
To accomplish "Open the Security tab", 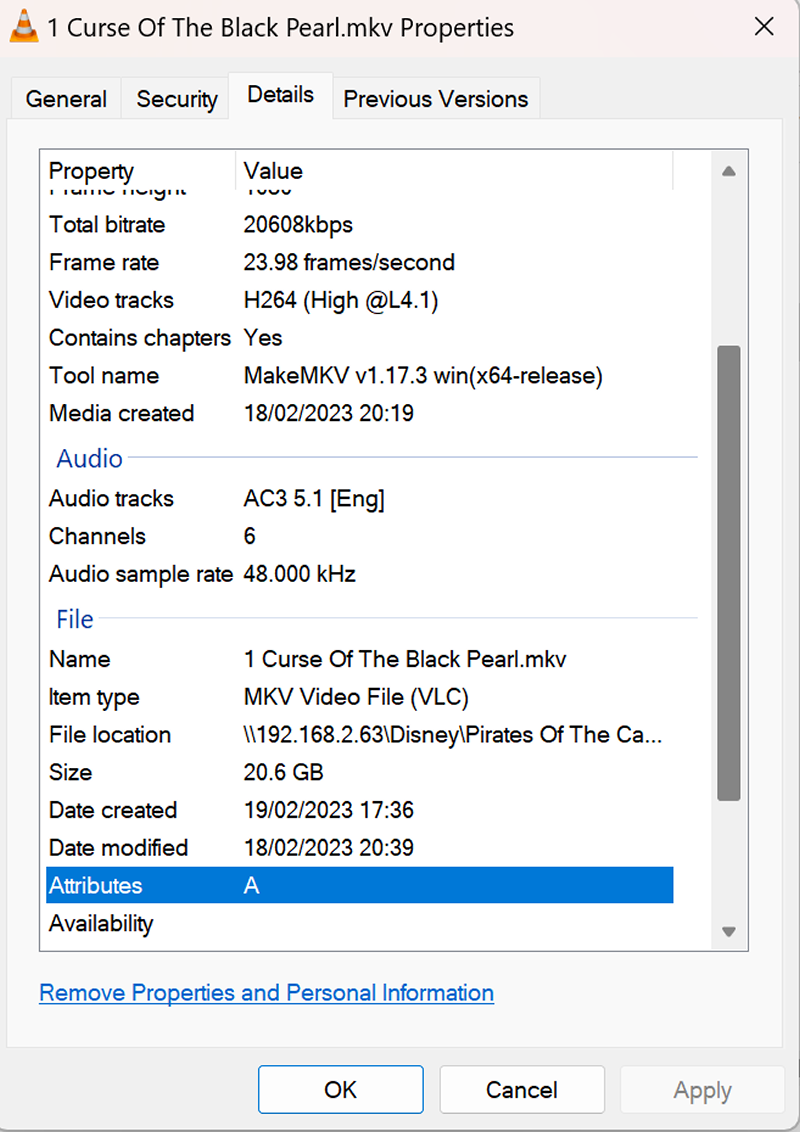I will pos(177,99).
